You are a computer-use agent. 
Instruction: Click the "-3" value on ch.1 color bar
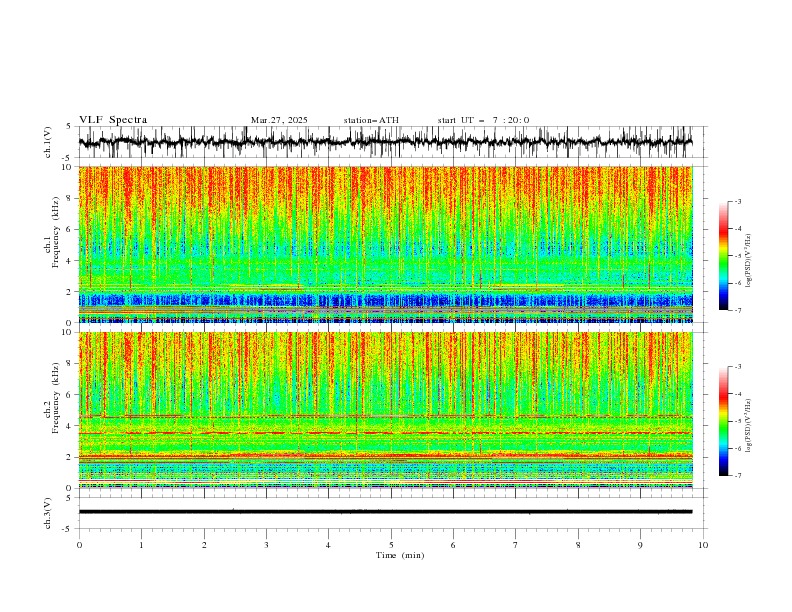point(738,201)
